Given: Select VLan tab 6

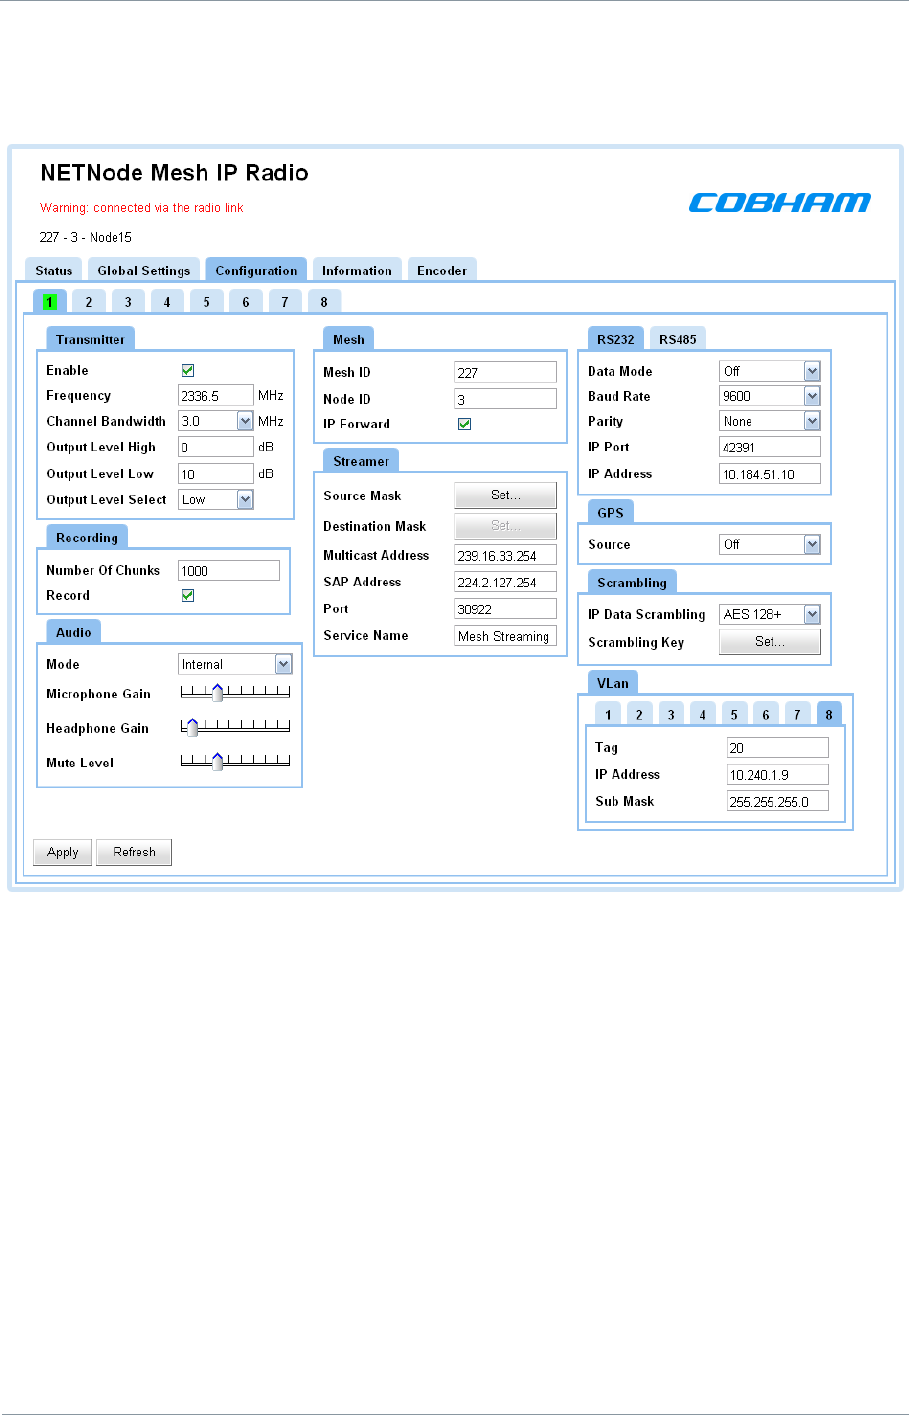Looking at the screenshot, I should [766, 715].
